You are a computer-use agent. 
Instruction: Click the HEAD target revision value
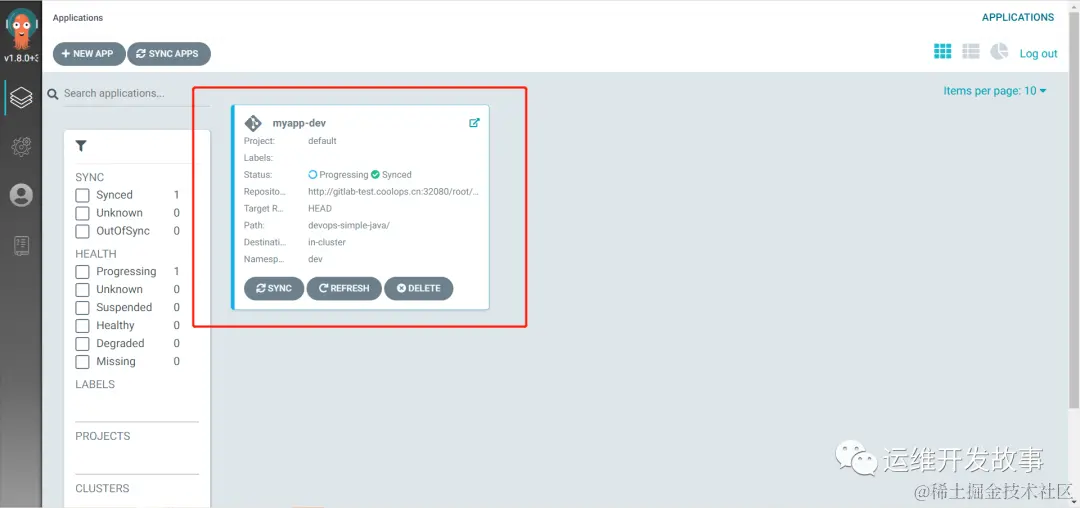(x=320, y=208)
